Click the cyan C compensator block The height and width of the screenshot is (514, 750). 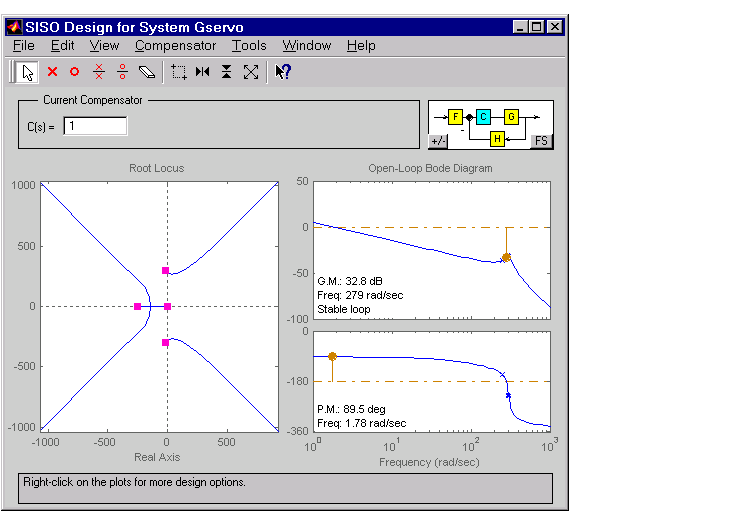[483, 117]
